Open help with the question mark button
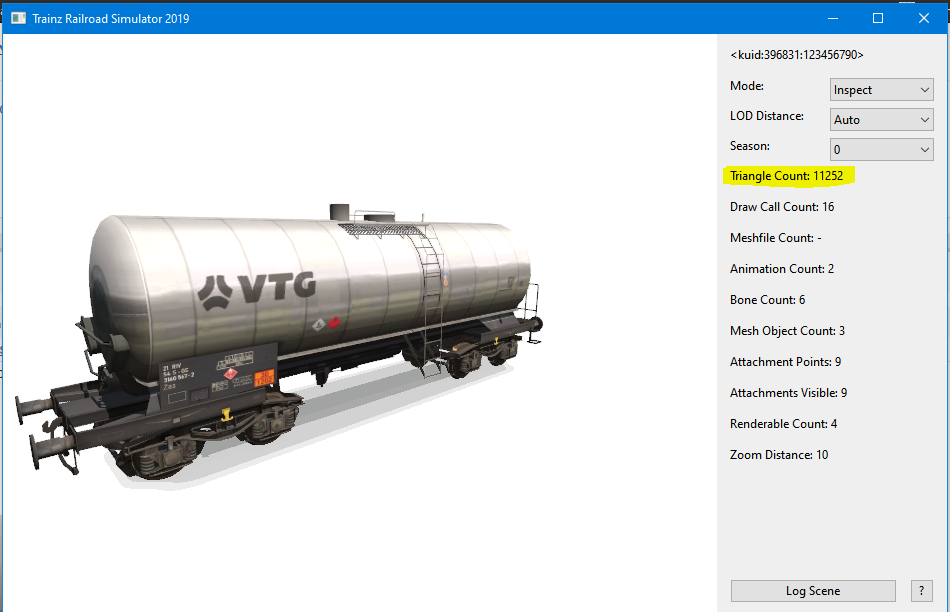 (x=922, y=591)
